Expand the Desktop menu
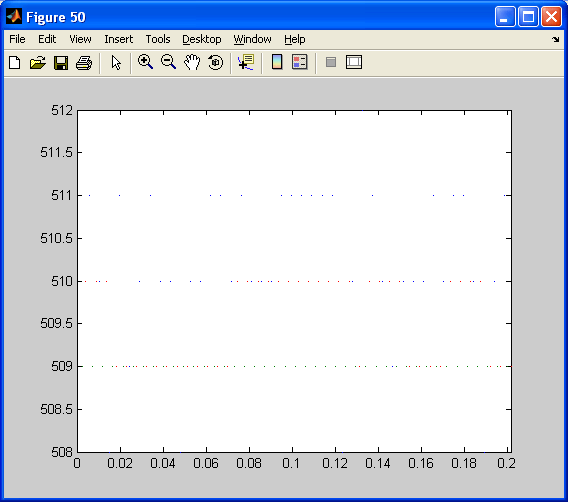568x502 pixels. click(201, 39)
